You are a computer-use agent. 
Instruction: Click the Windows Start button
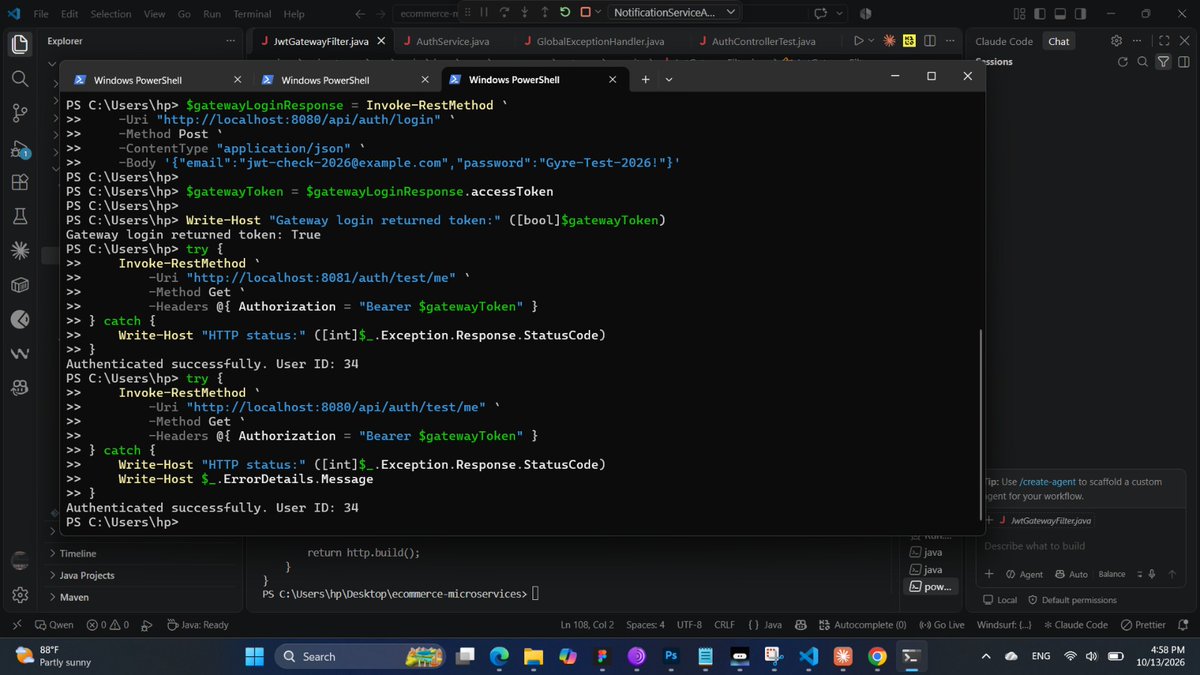pyautogui.click(x=254, y=656)
